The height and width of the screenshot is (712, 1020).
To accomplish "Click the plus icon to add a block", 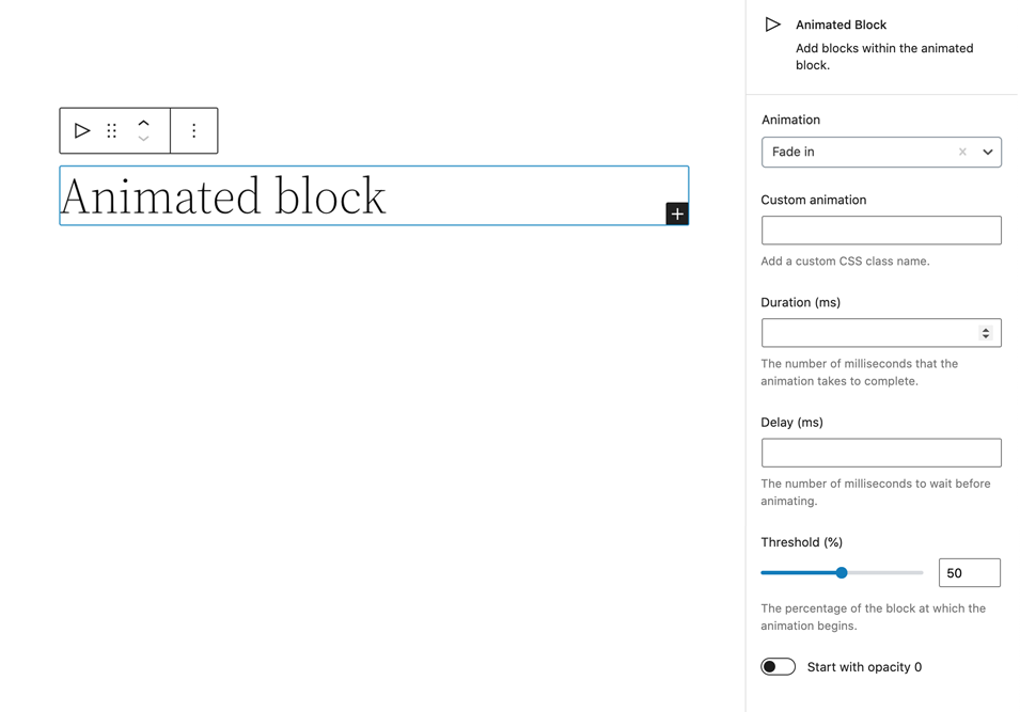I will click(x=677, y=213).
